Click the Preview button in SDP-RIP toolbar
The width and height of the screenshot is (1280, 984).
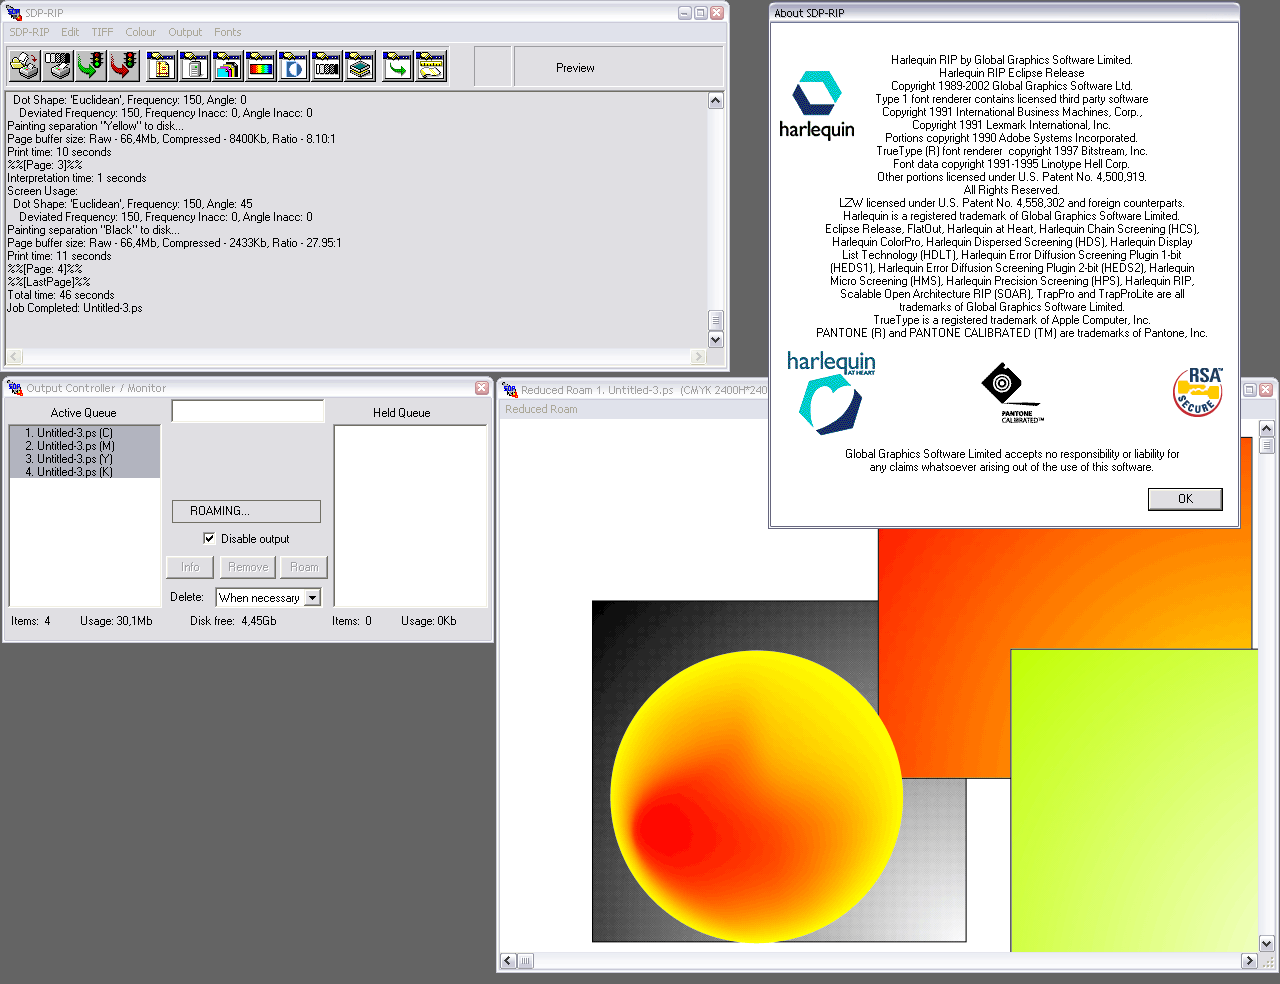click(618, 67)
